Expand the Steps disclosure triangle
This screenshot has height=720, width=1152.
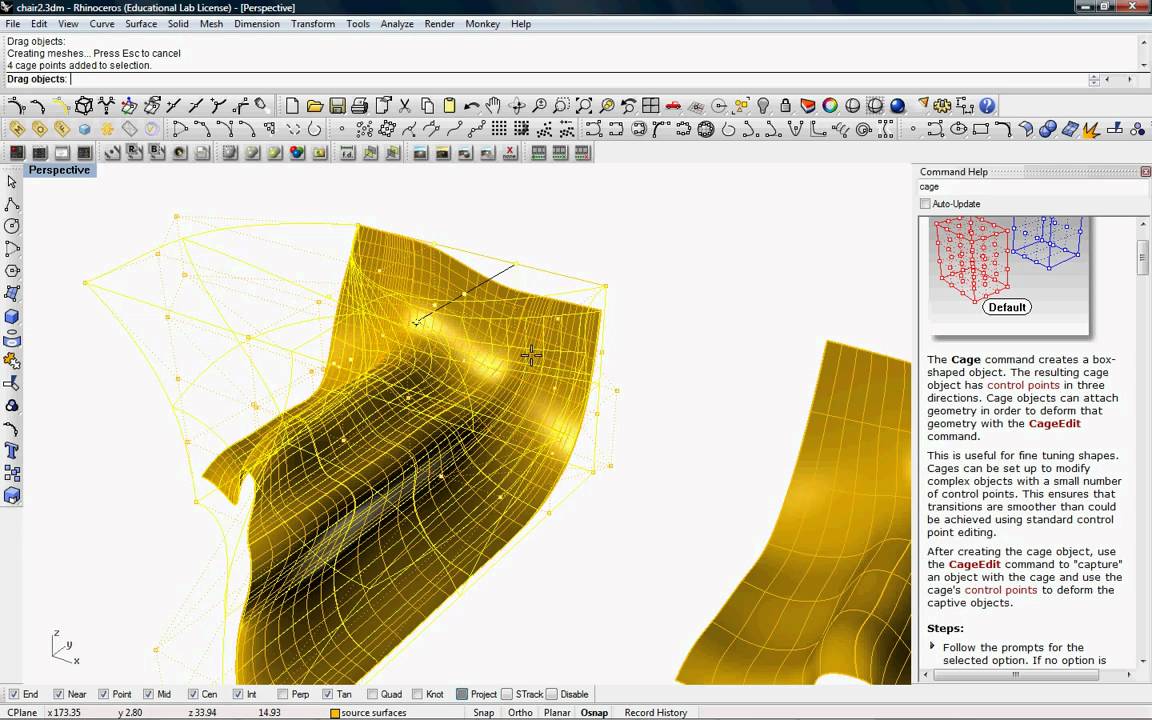[932, 646]
